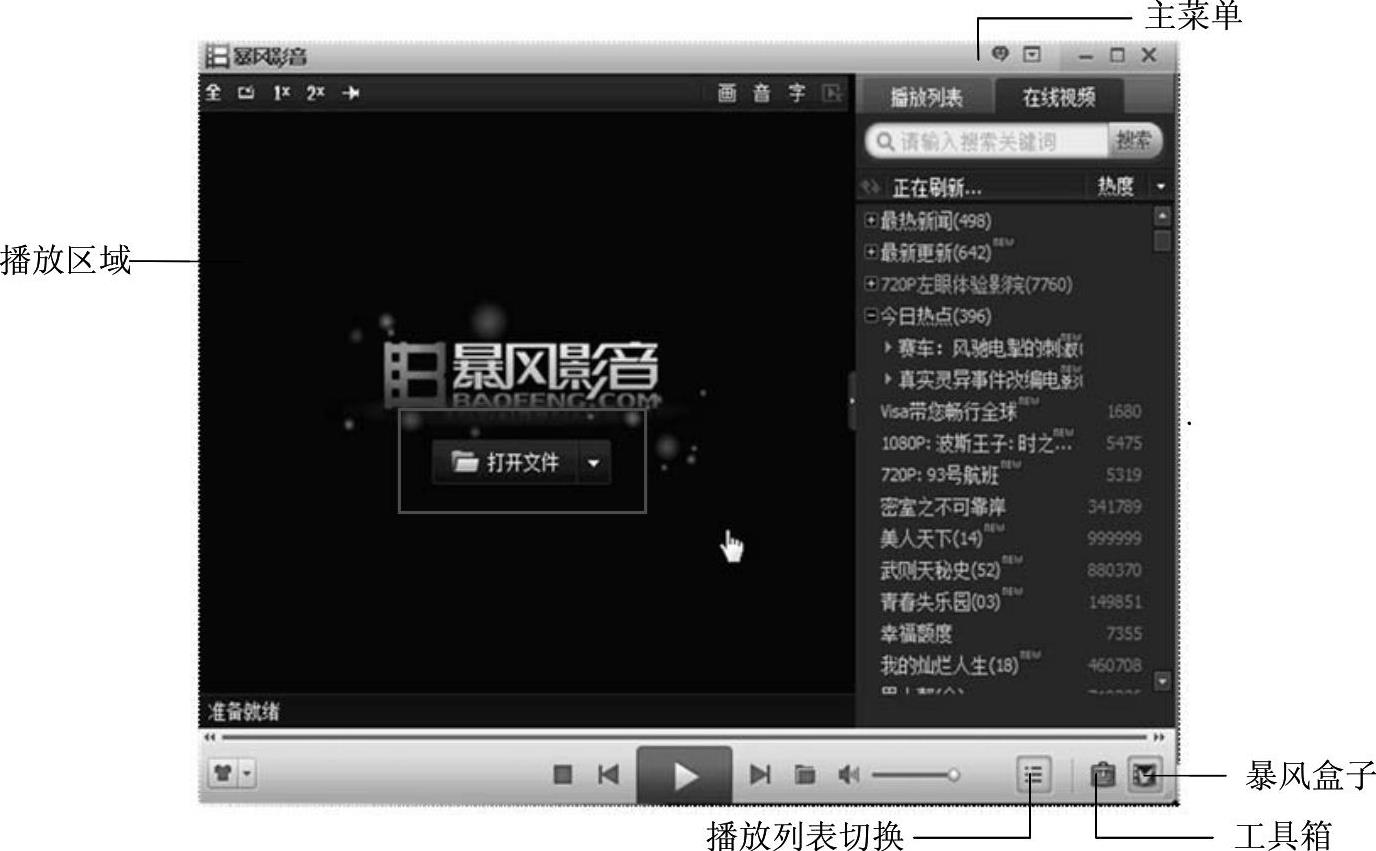The width and height of the screenshot is (1376, 851).
Task: Skip to the next item
Action: (x=761, y=774)
